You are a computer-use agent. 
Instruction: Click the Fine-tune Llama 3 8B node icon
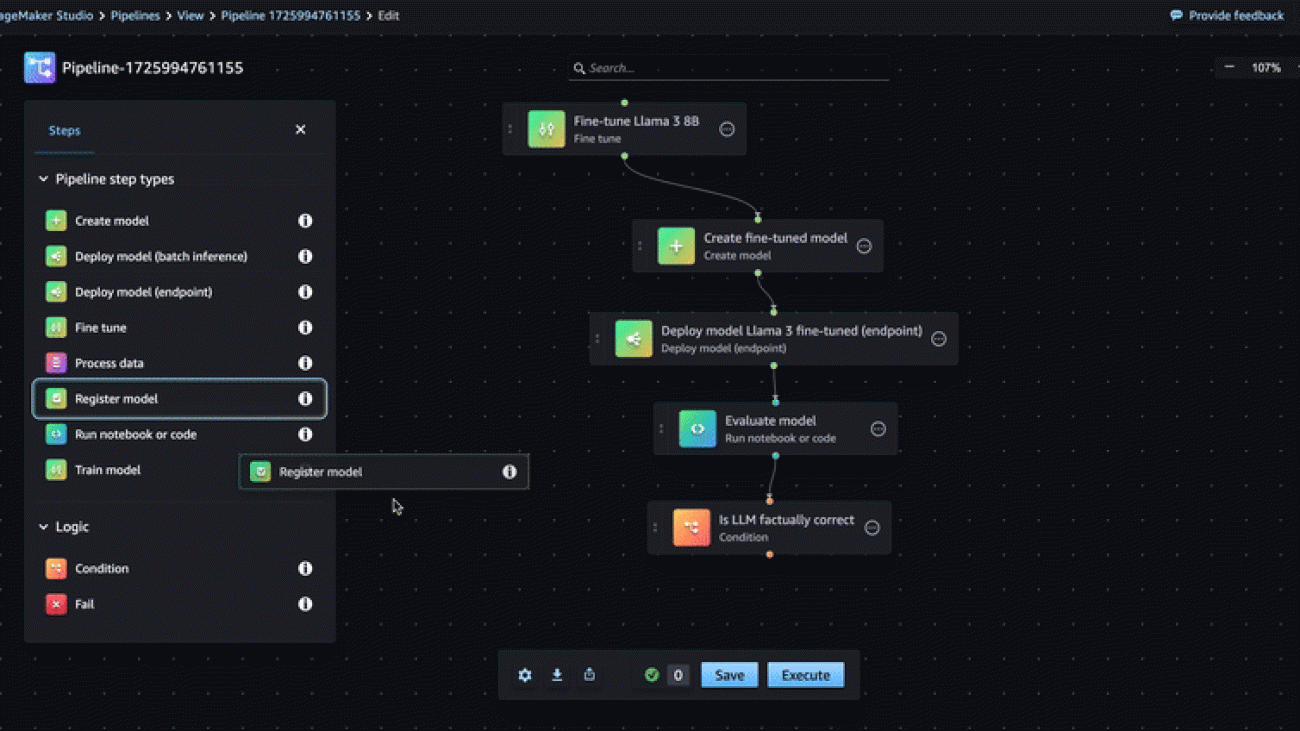point(546,129)
